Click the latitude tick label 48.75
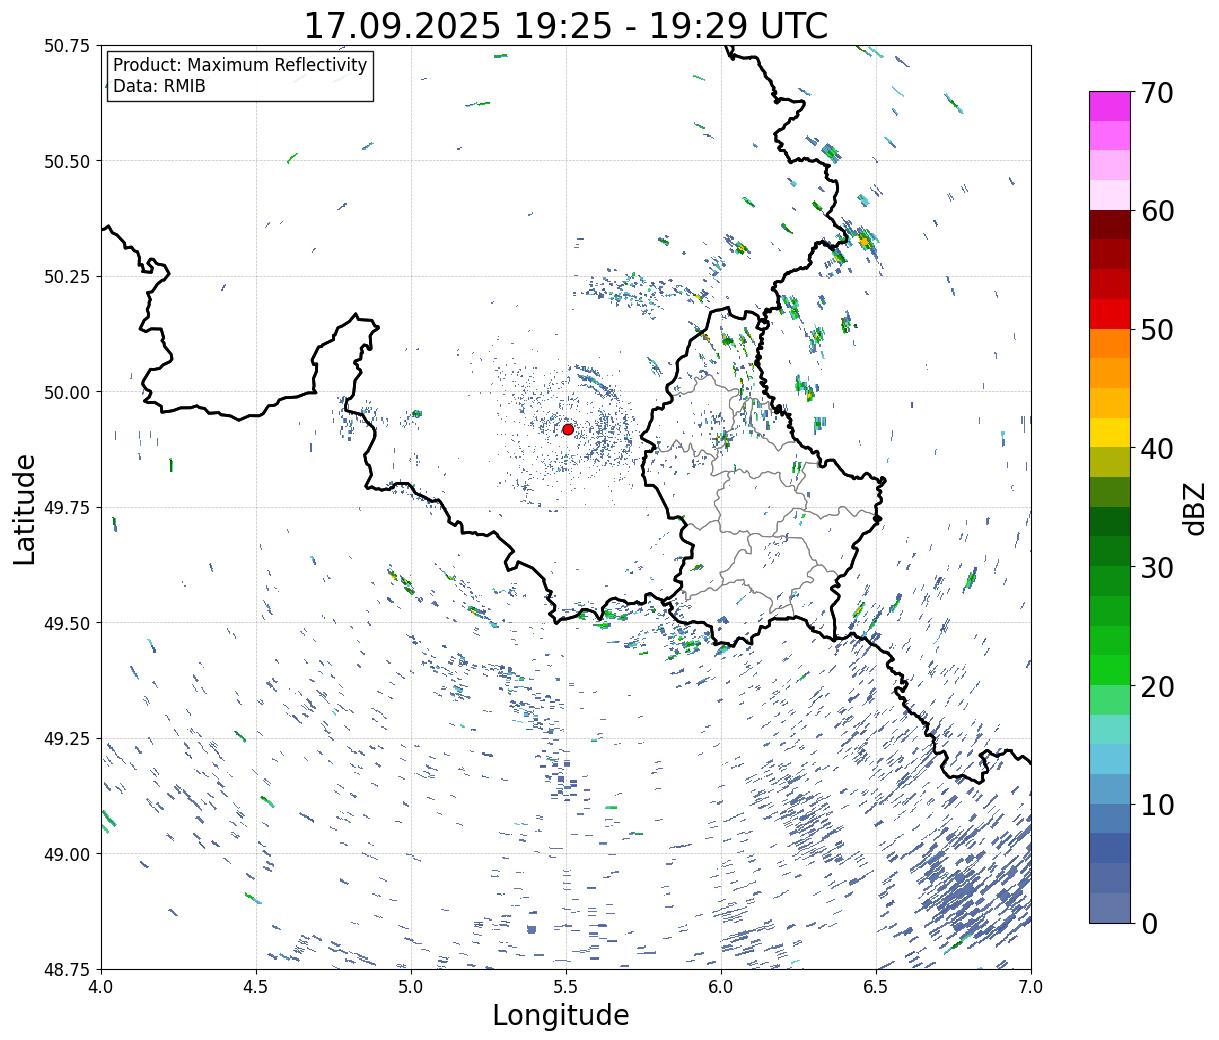This screenshot has width=1219, height=1040. pyautogui.click(x=67, y=969)
